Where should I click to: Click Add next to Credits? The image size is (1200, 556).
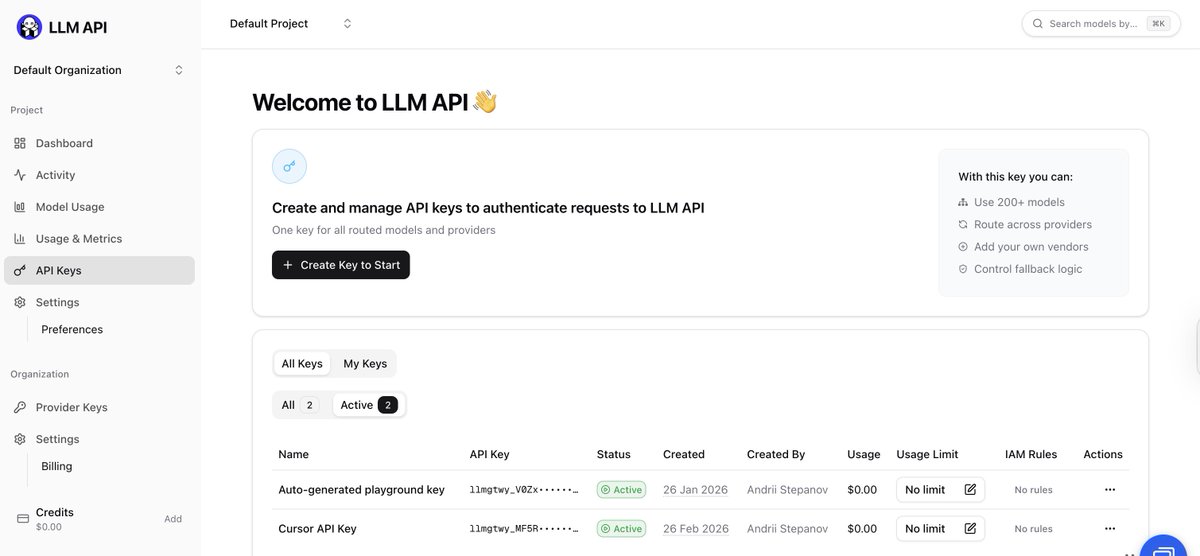click(173, 519)
